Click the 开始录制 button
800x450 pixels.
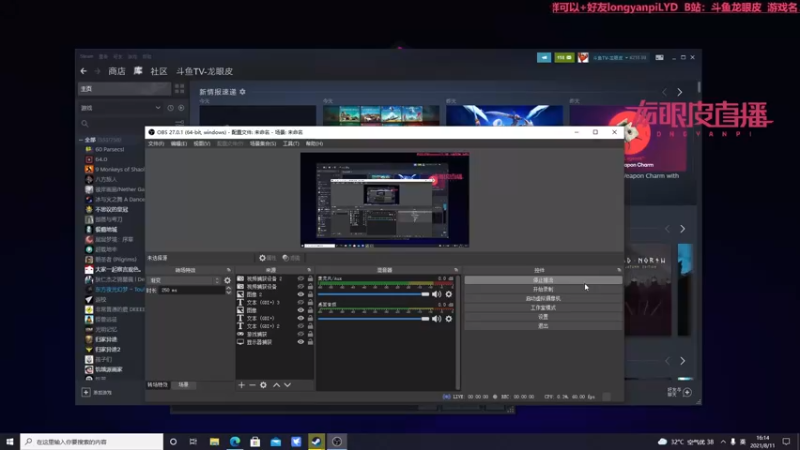coord(543,289)
